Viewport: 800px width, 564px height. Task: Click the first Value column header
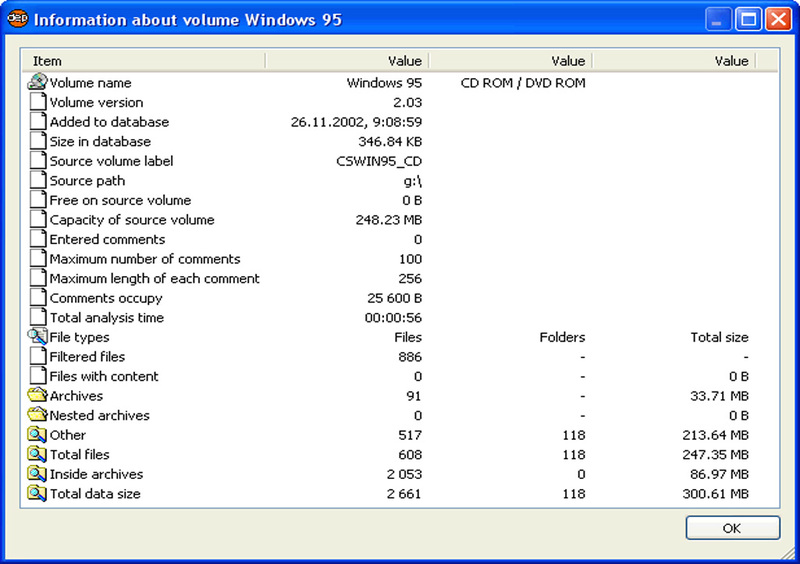(x=347, y=61)
